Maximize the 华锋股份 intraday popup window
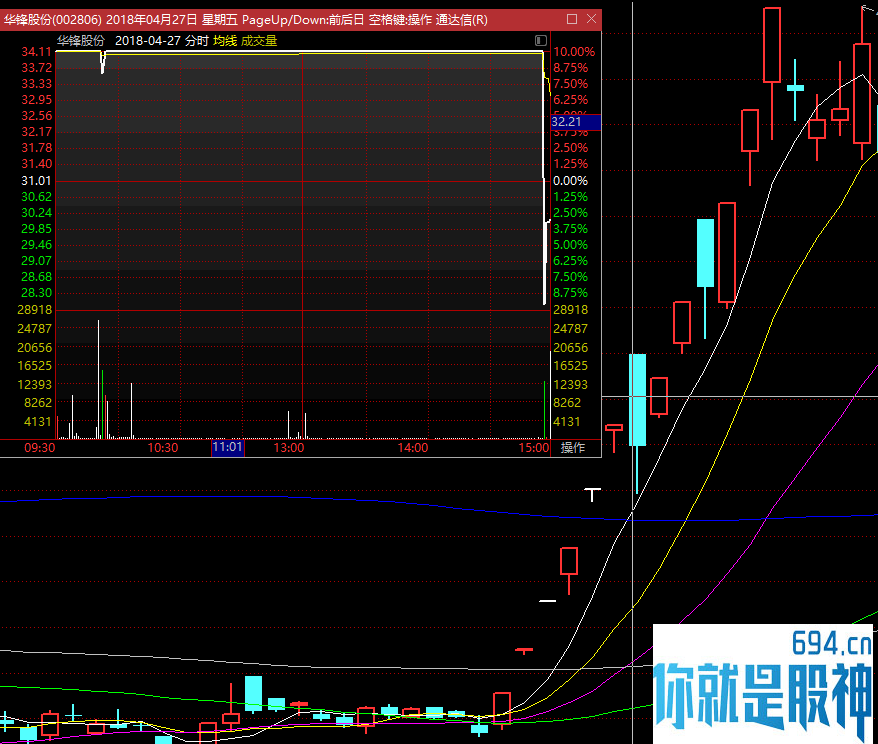878x744 pixels. 572,19
